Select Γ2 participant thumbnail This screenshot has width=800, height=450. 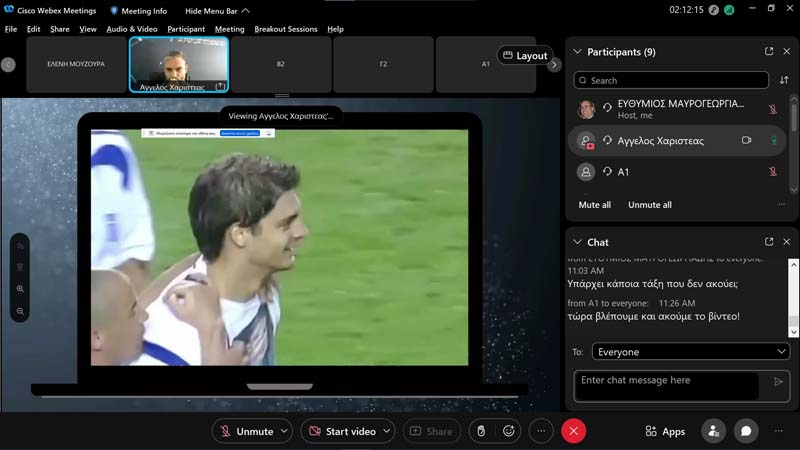click(x=384, y=64)
